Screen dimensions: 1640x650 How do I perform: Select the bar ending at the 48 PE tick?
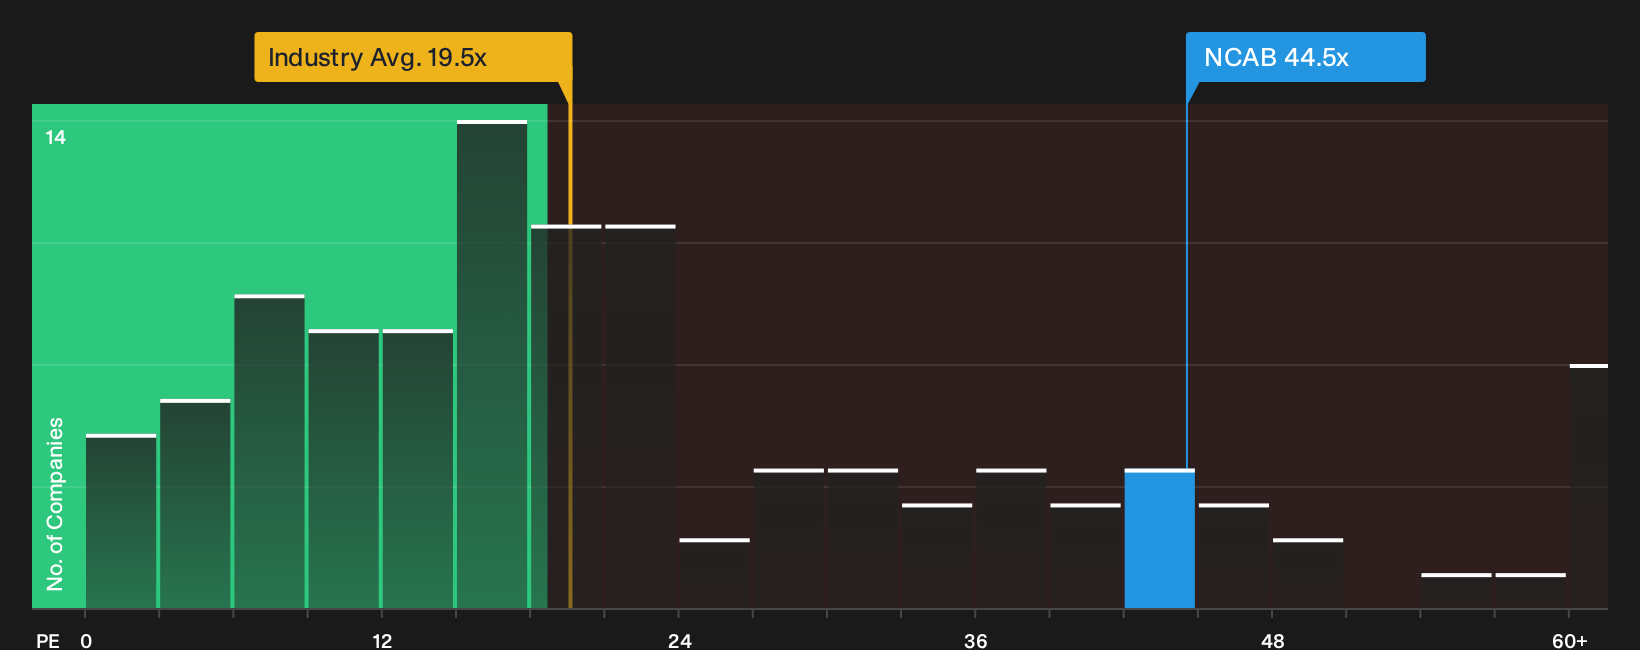coord(1234,556)
